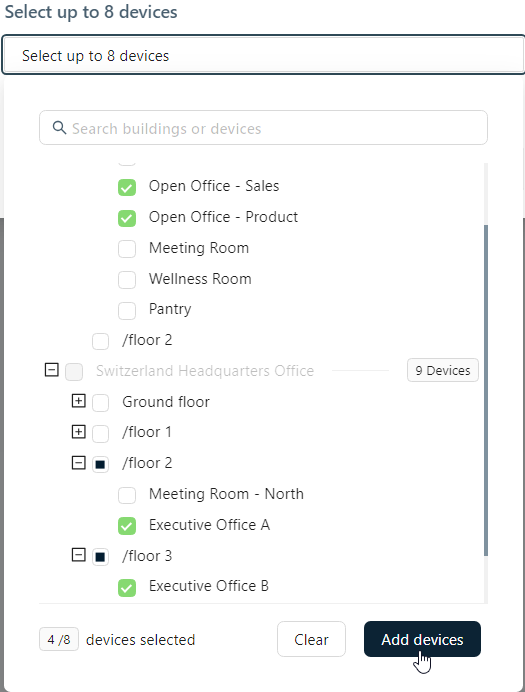The width and height of the screenshot is (525, 692).
Task: Click the search magnifier icon
Action: click(59, 128)
